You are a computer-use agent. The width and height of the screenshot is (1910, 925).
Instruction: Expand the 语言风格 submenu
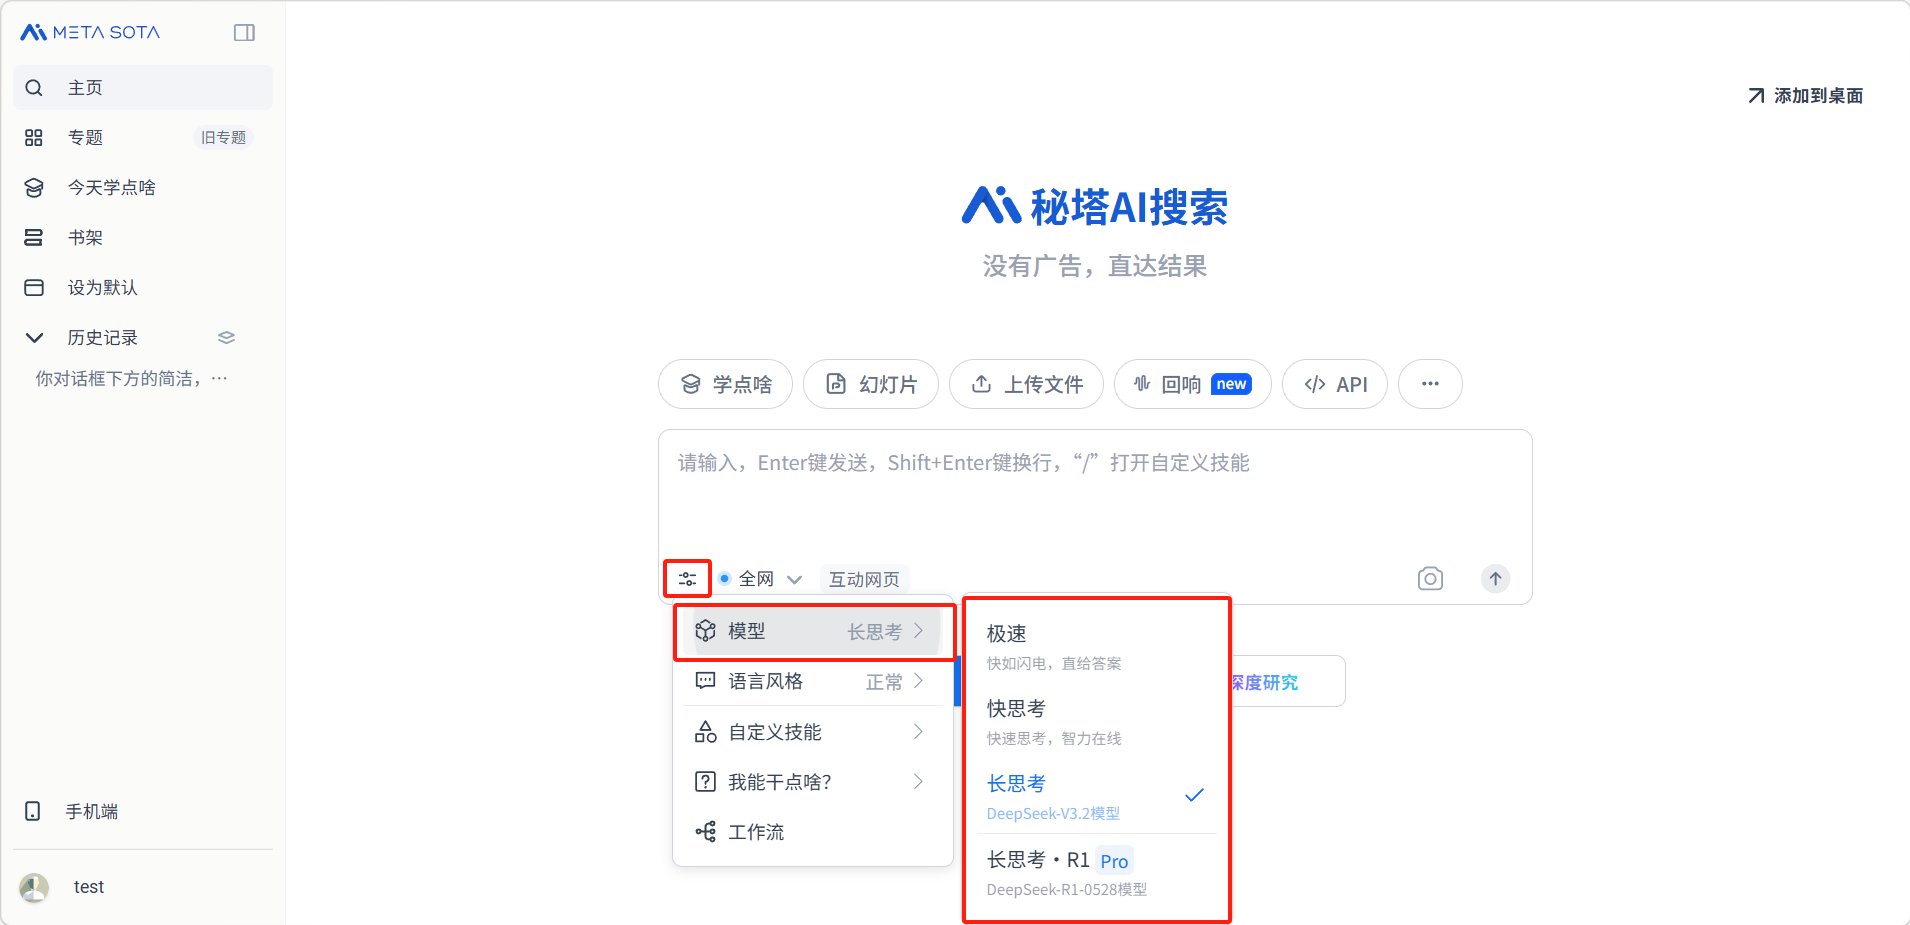pos(810,682)
